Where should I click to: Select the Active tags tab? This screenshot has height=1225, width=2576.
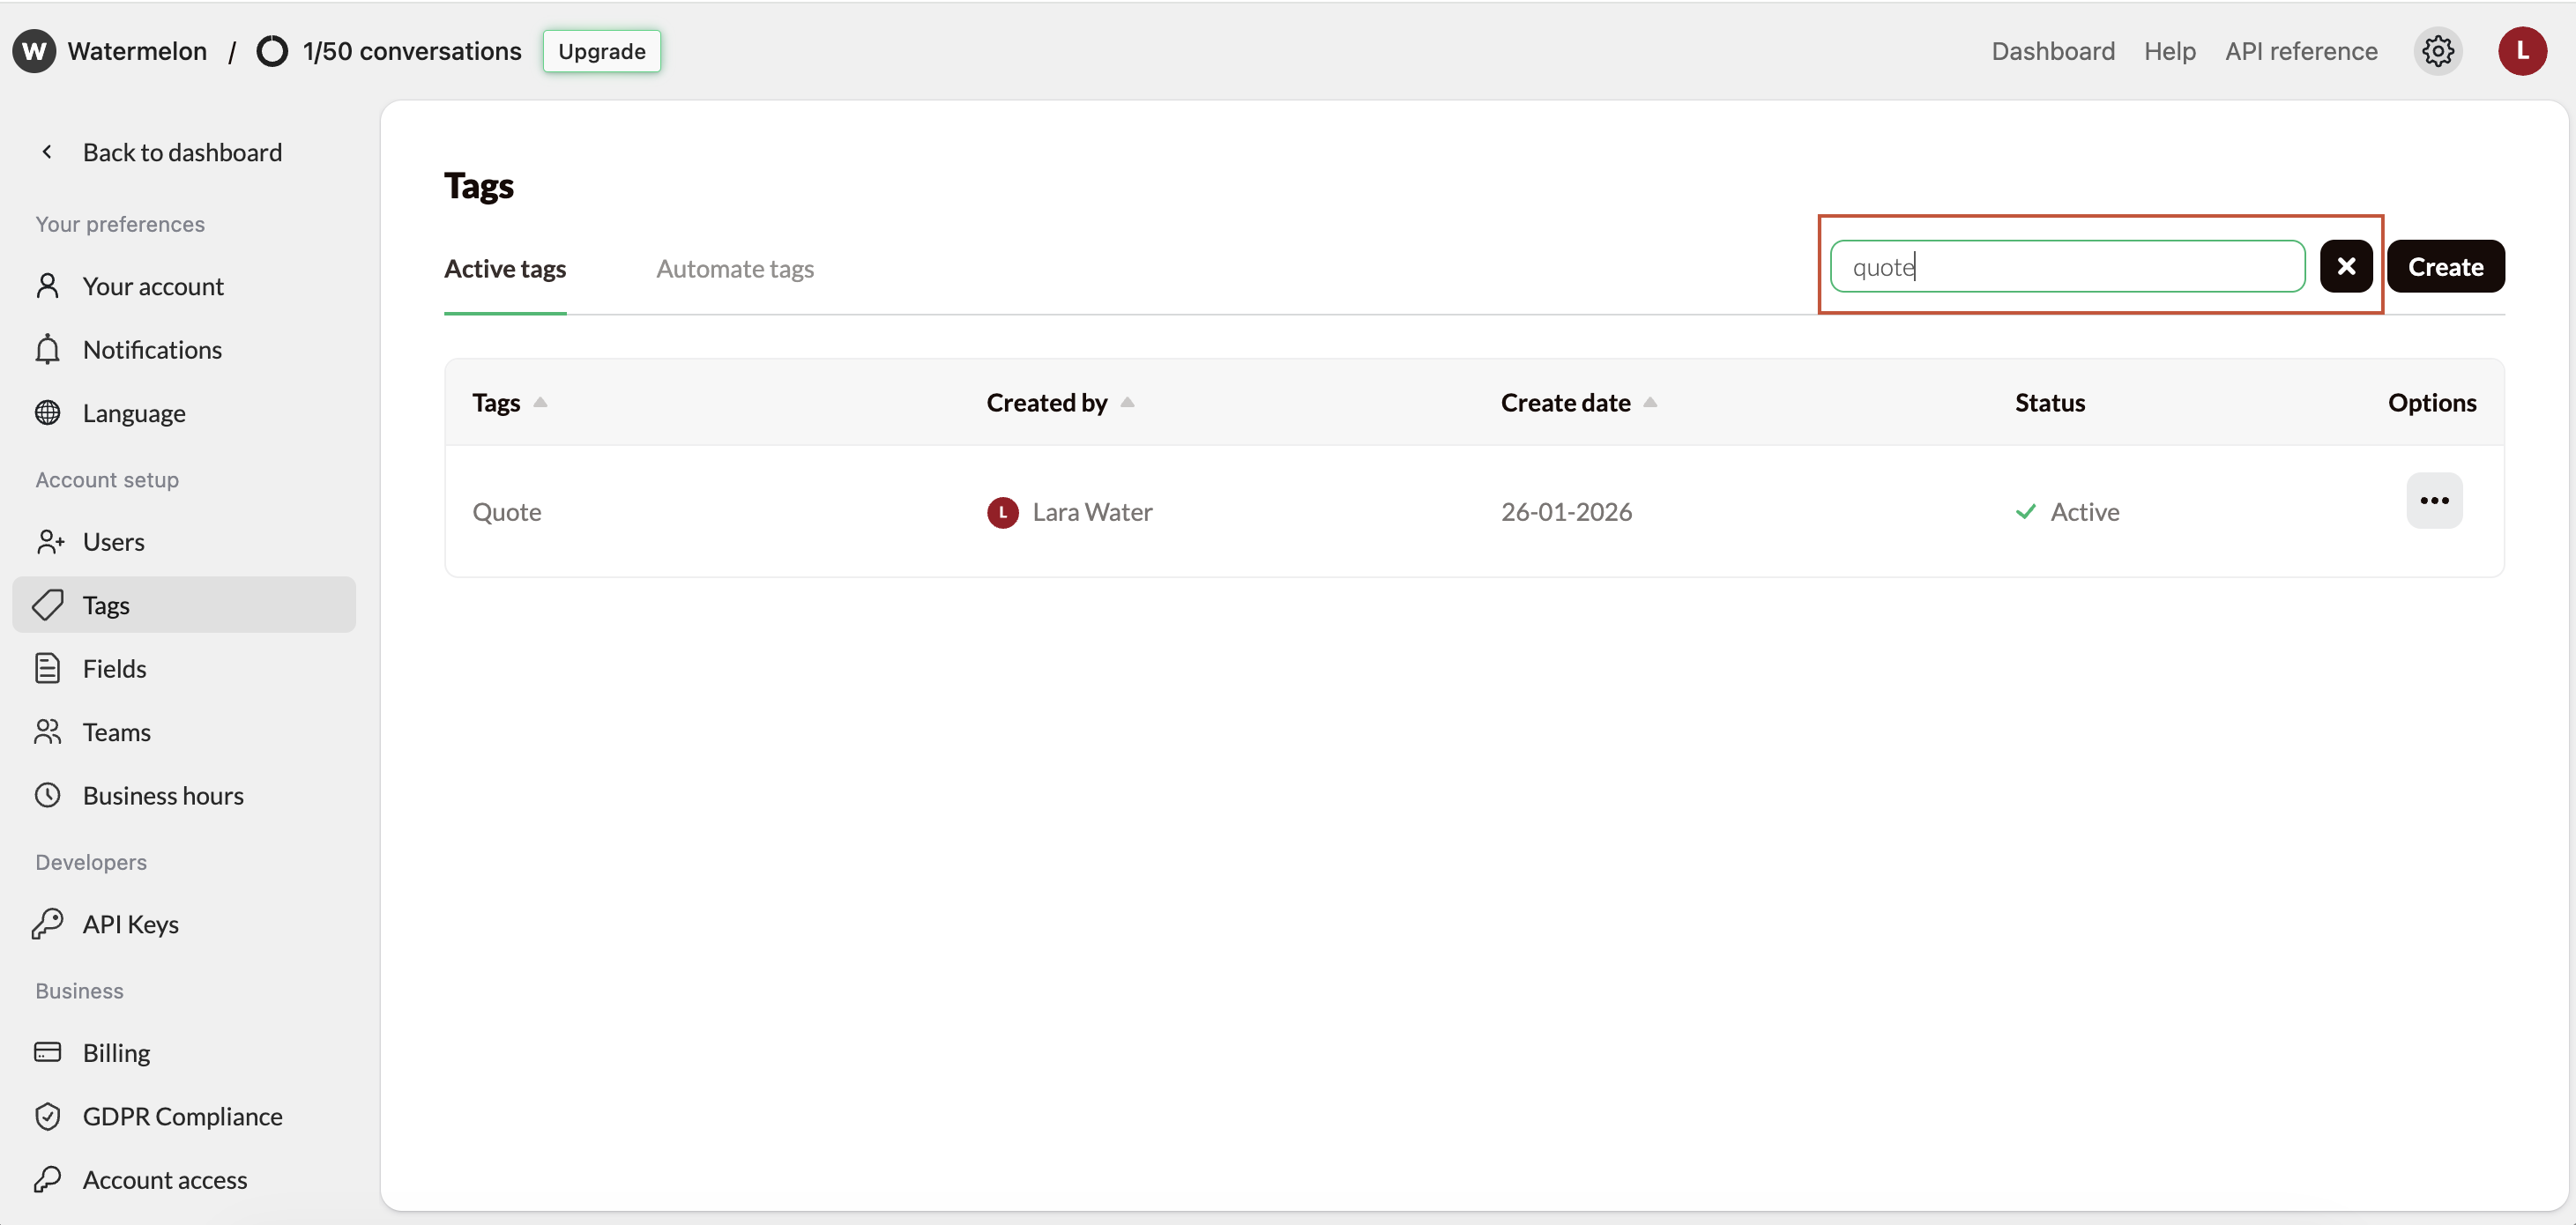504,268
